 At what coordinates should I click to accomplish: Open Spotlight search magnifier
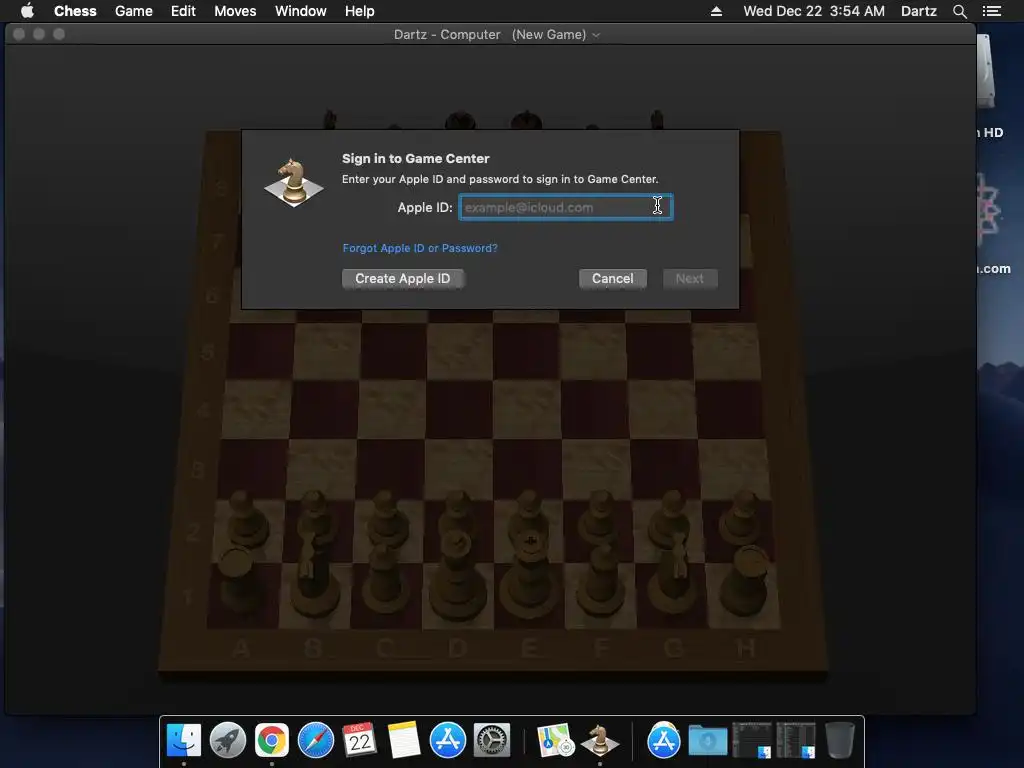[959, 11]
